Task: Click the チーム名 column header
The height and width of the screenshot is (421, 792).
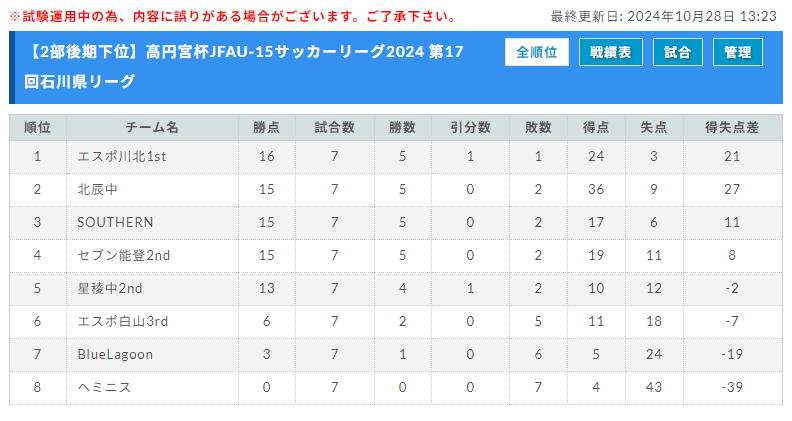Action: coord(152,127)
